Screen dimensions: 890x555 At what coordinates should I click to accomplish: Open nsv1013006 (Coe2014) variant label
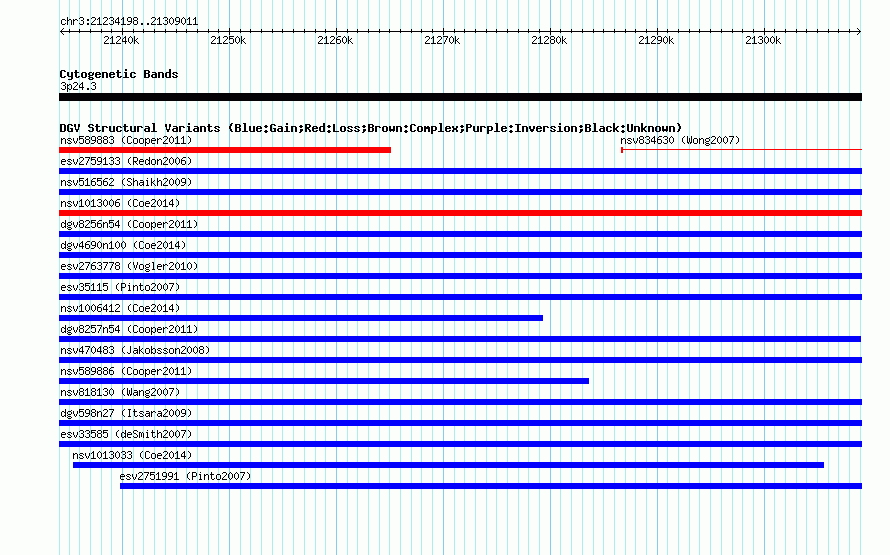tap(120, 203)
